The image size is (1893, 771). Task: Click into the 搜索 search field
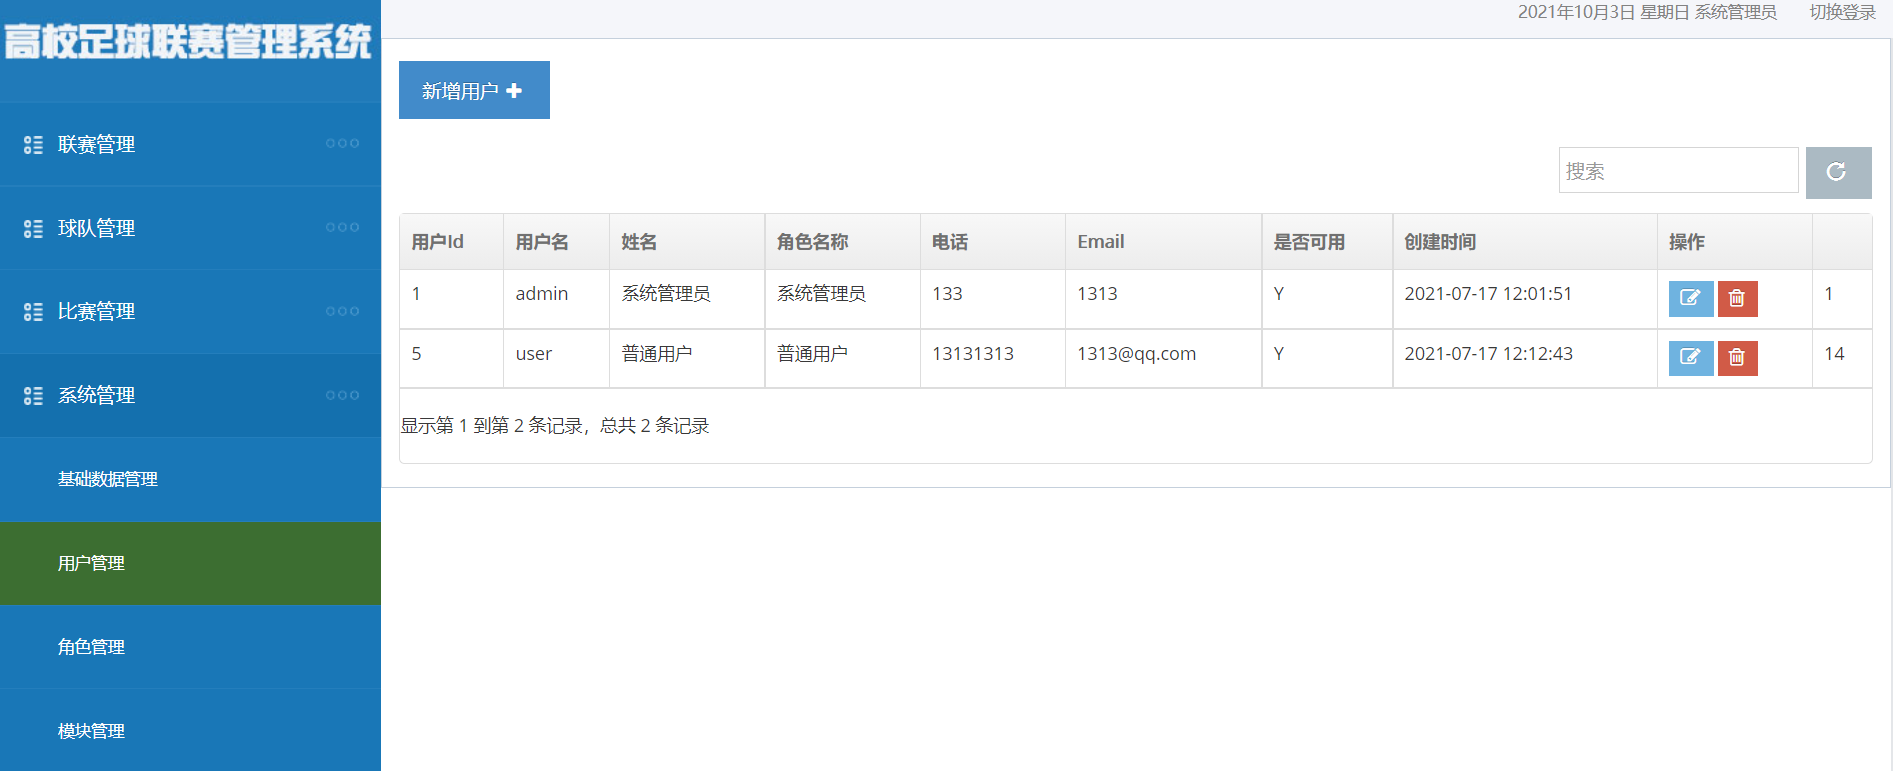click(1678, 171)
